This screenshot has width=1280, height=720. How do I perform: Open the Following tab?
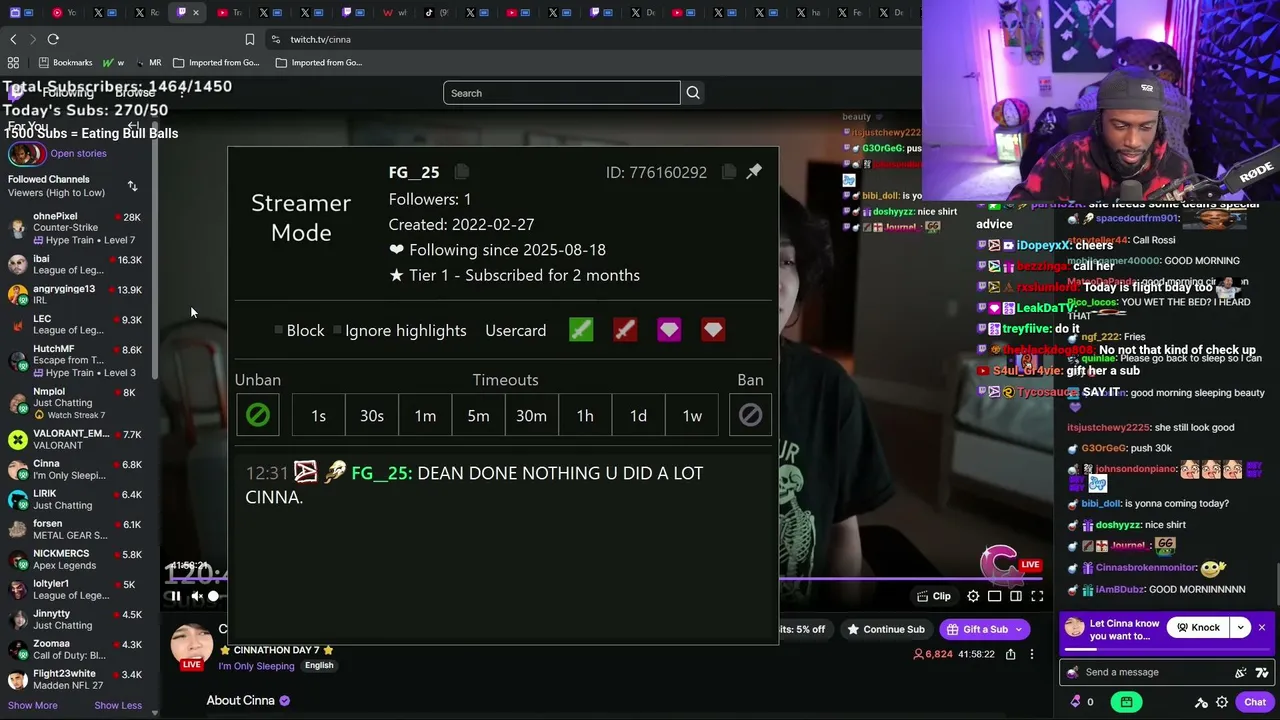coord(68,93)
